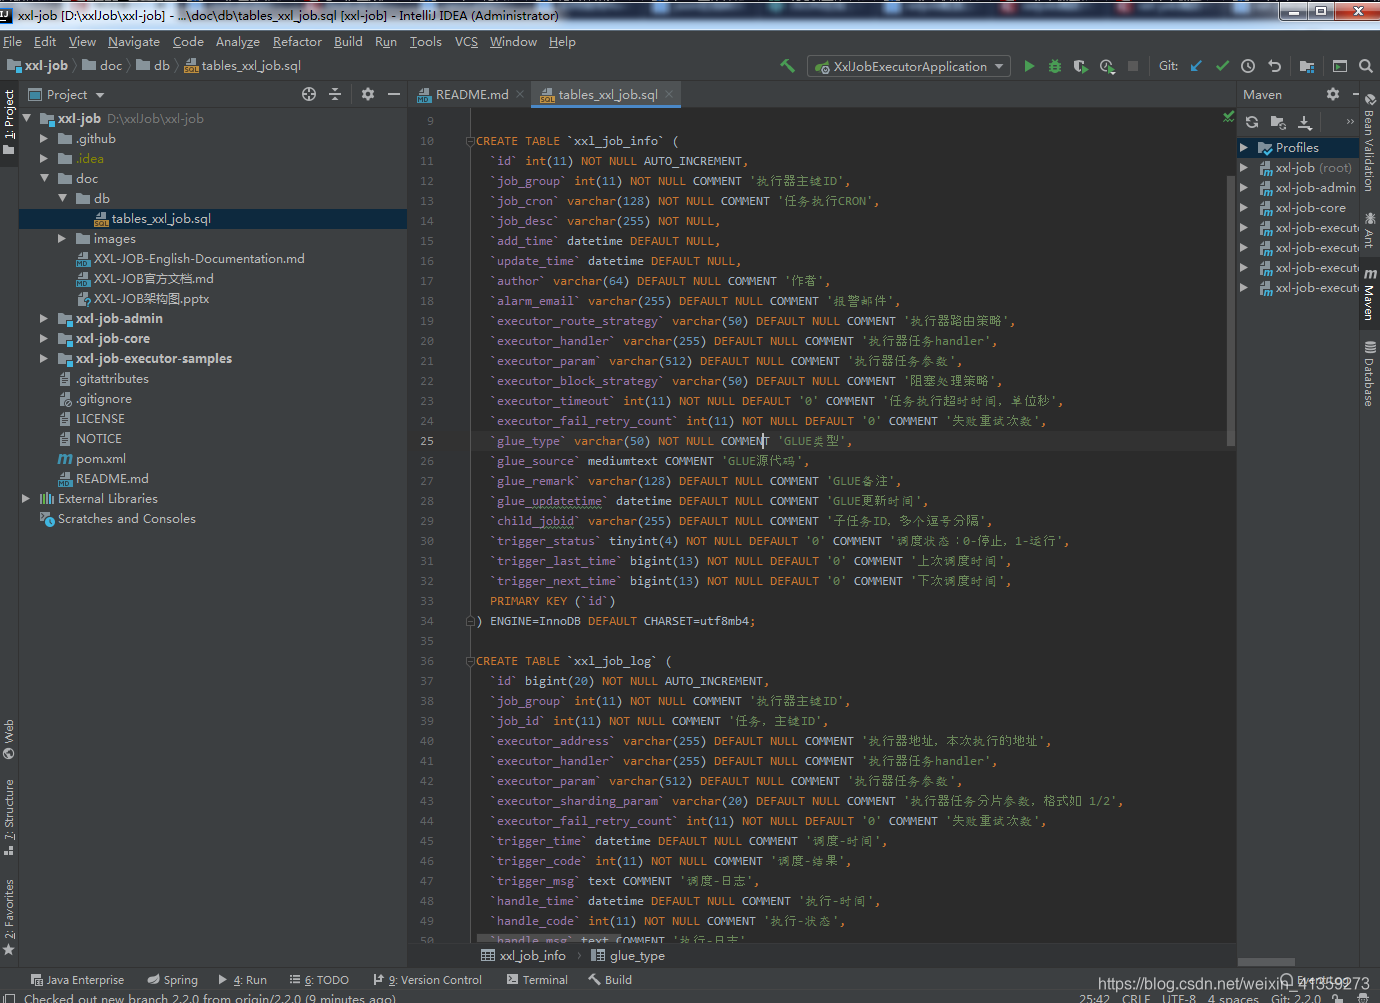Toggle the Web tool window stripe
The width and height of the screenshot is (1380, 1003).
[9, 739]
